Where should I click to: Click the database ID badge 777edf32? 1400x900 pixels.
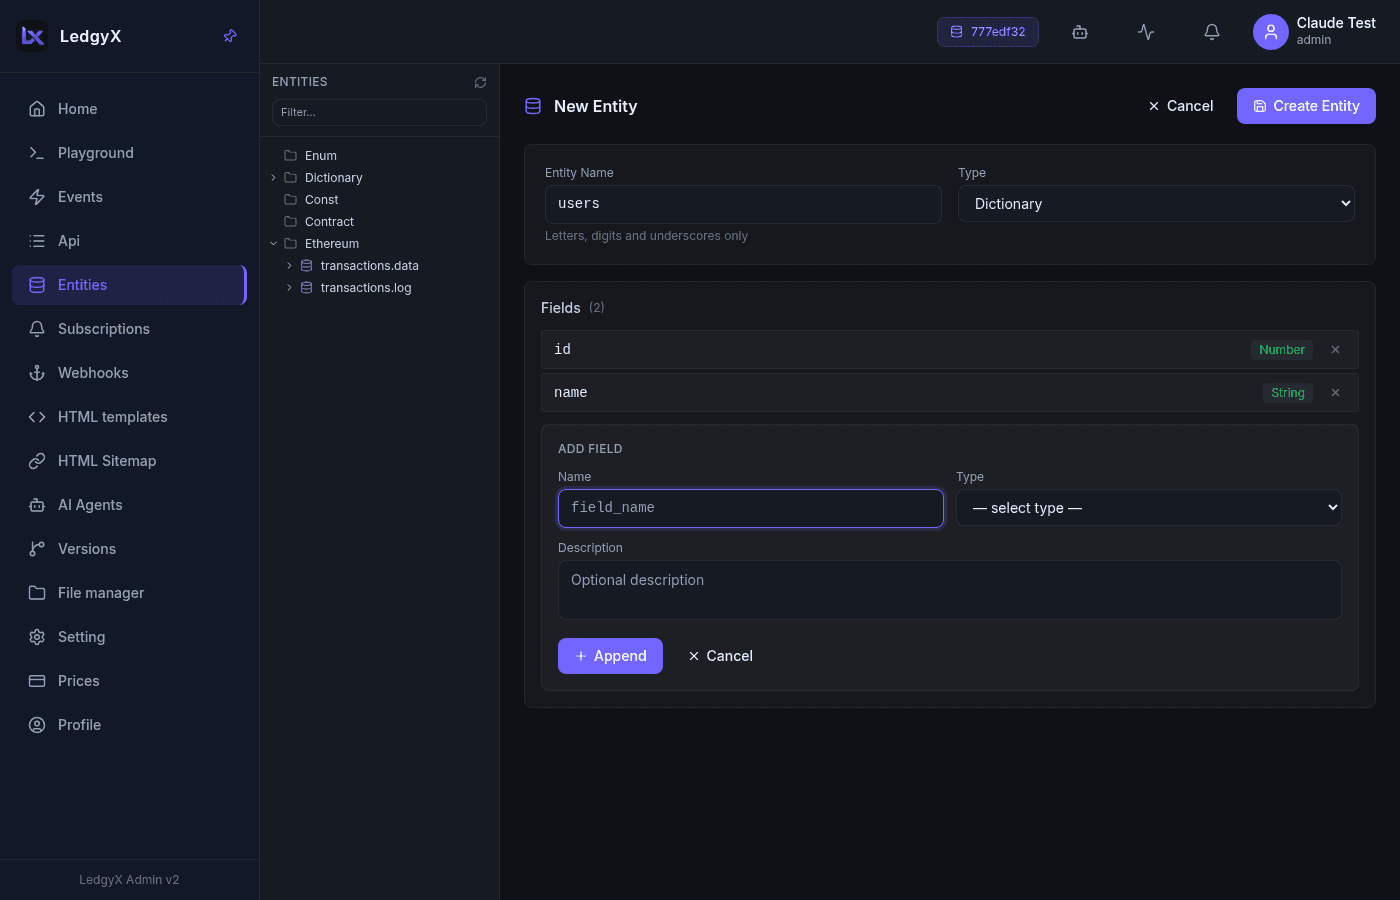tap(988, 32)
